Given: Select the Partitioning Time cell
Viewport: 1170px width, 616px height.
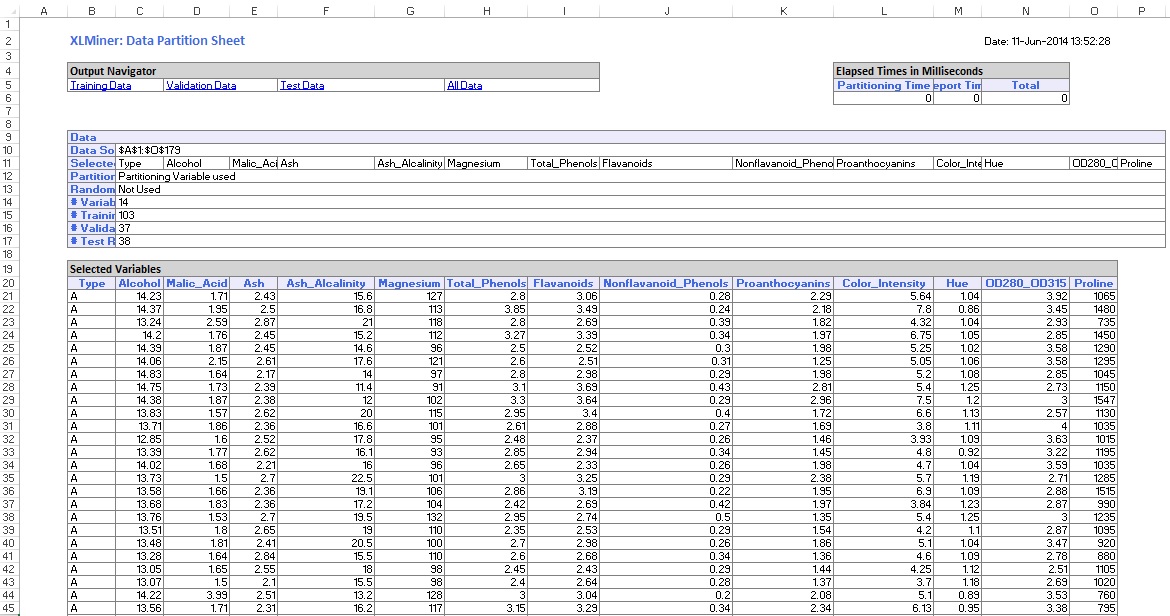Looking at the screenshot, I should pos(885,85).
